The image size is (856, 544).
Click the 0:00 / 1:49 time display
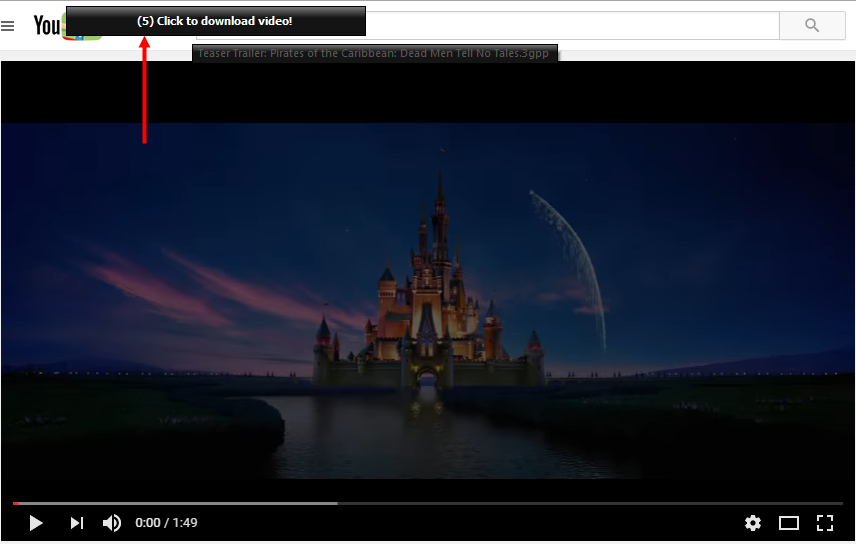click(x=166, y=523)
